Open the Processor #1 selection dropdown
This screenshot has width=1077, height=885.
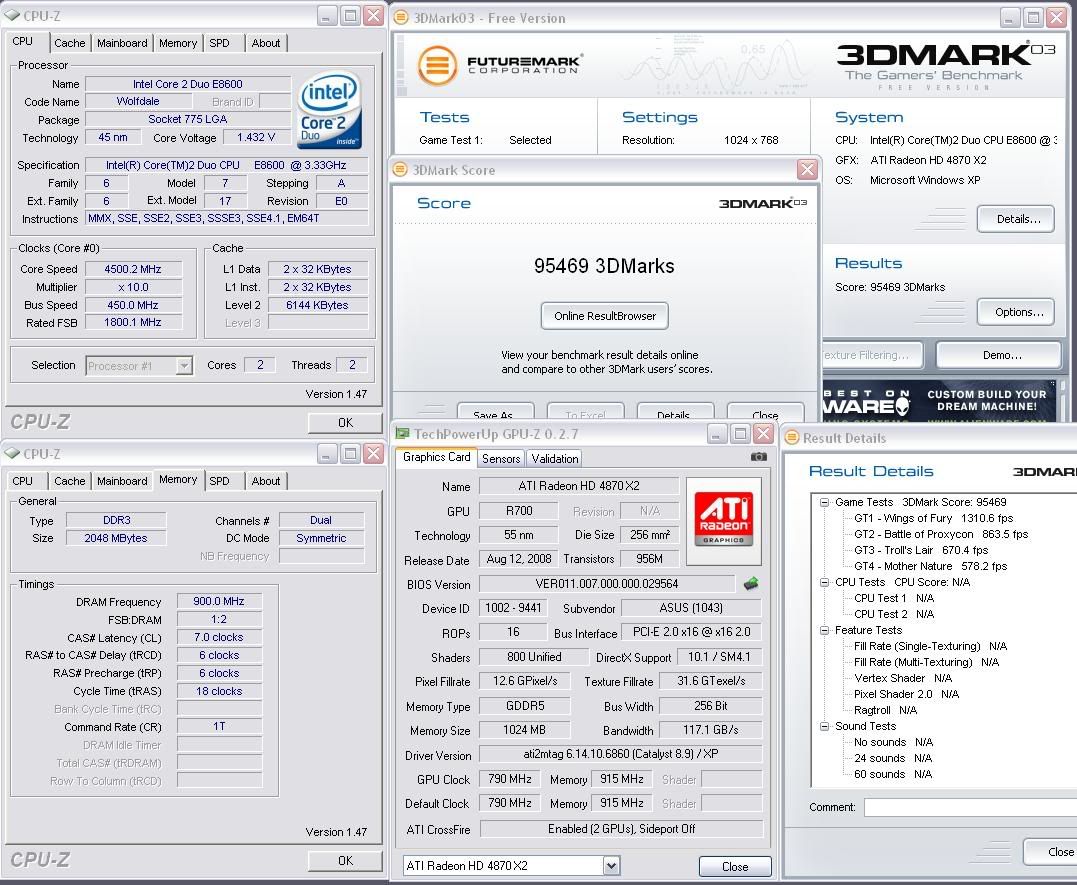click(184, 366)
